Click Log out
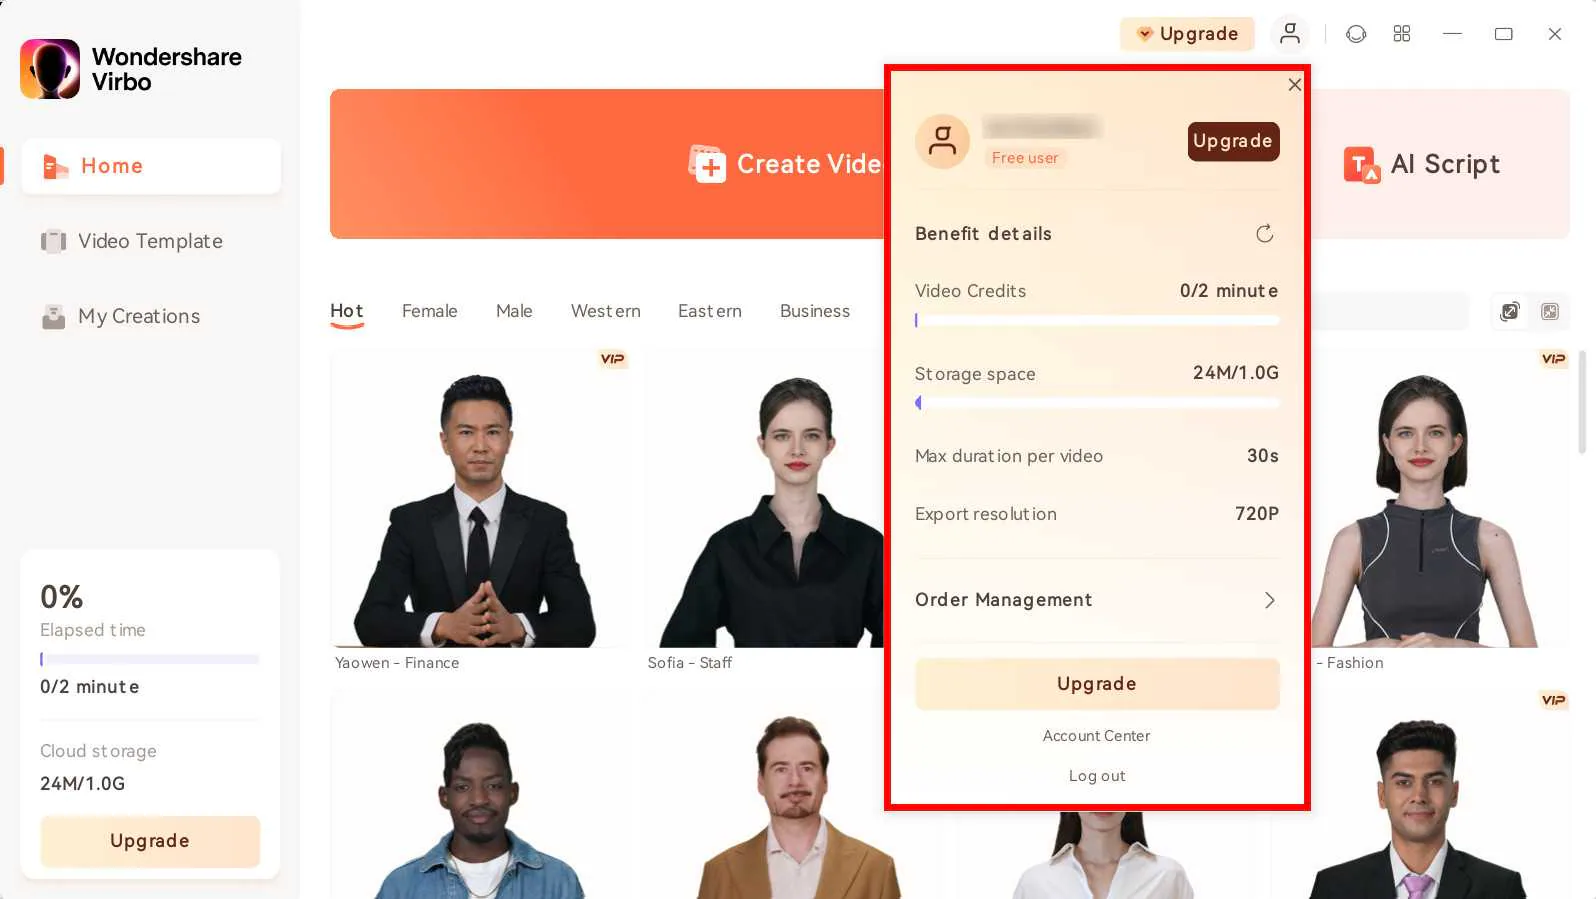The height and width of the screenshot is (899, 1596). click(x=1097, y=776)
